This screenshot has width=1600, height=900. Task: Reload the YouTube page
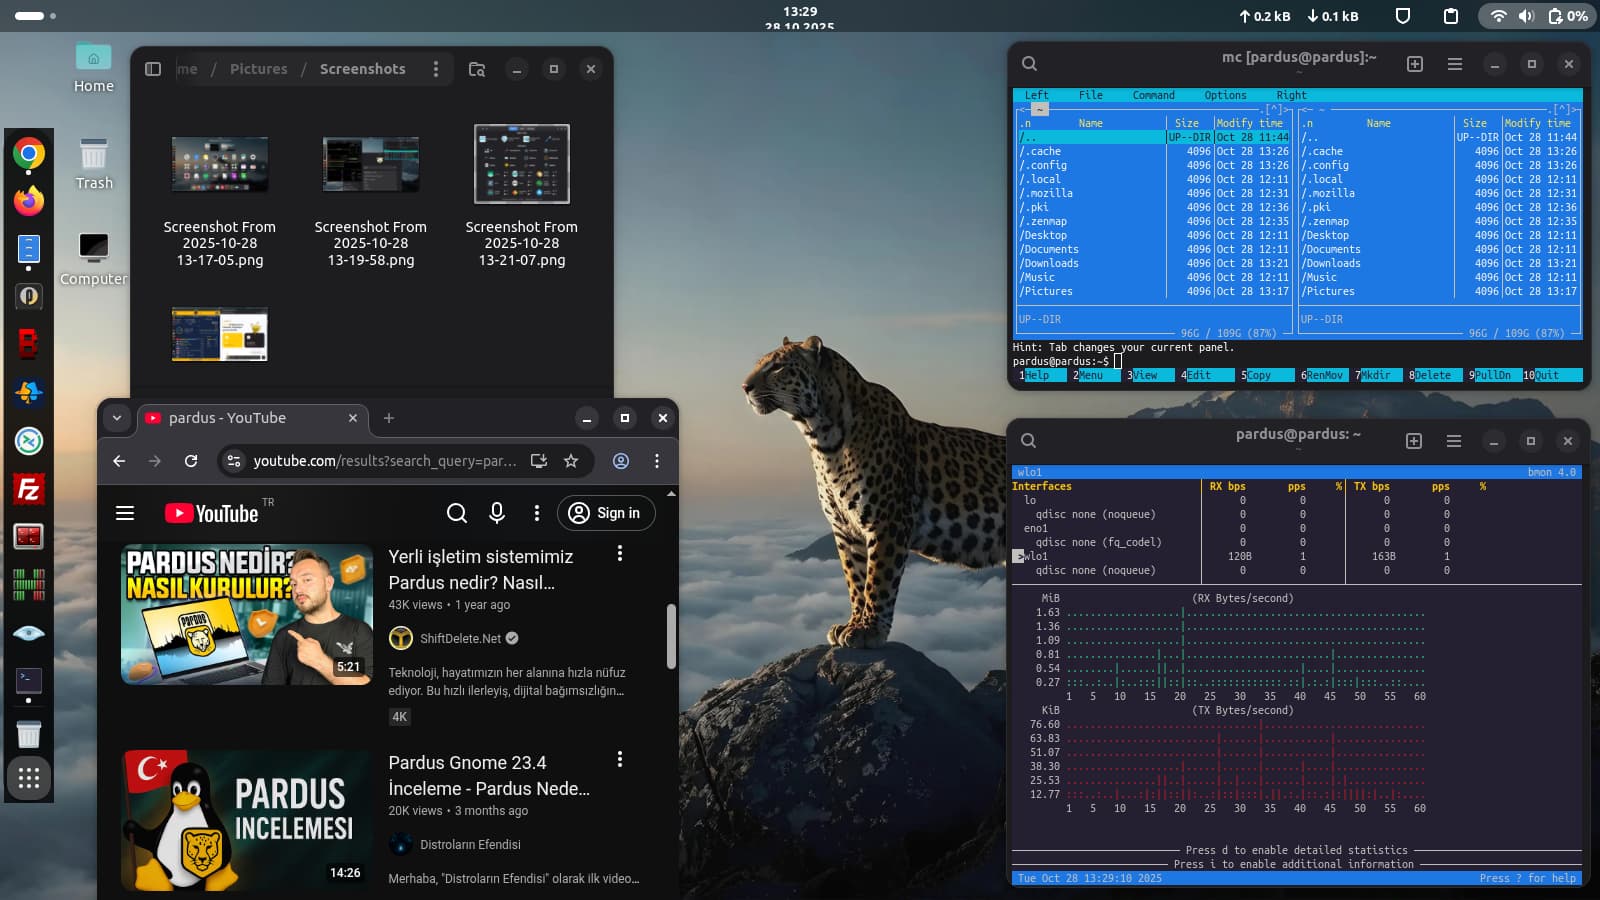click(191, 461)
